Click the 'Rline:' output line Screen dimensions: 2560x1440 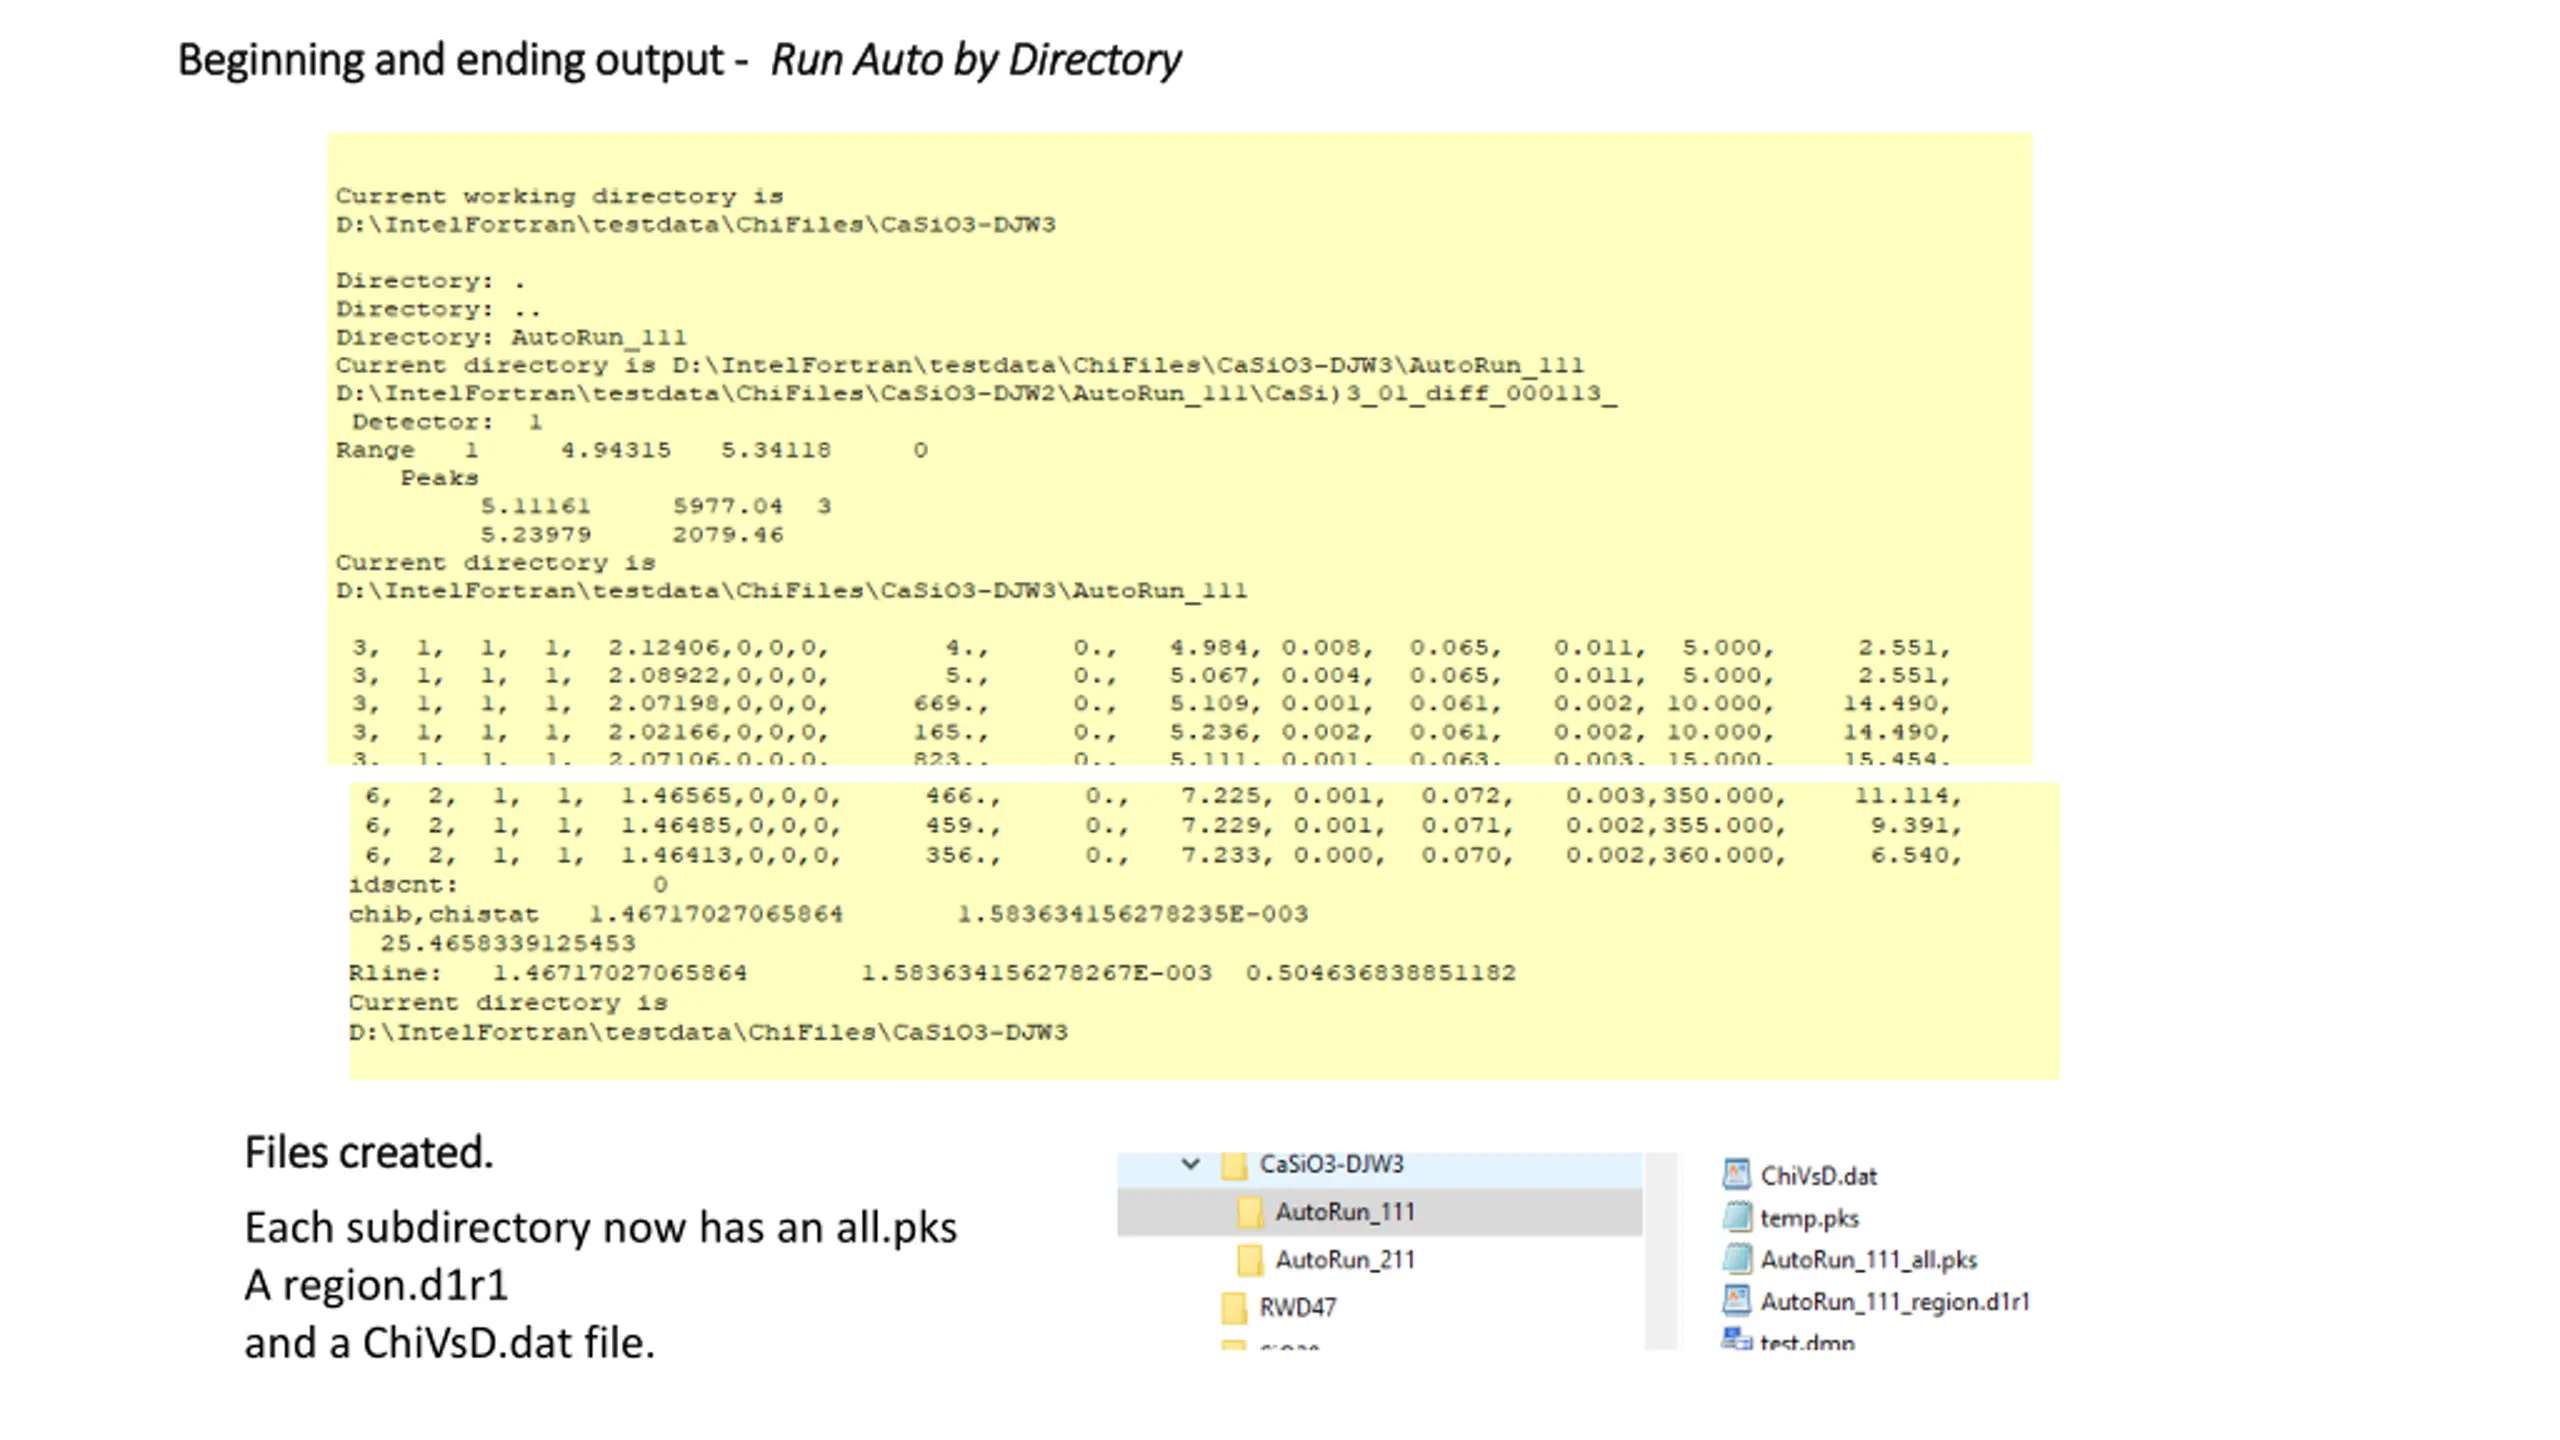(x=932, y=973)
